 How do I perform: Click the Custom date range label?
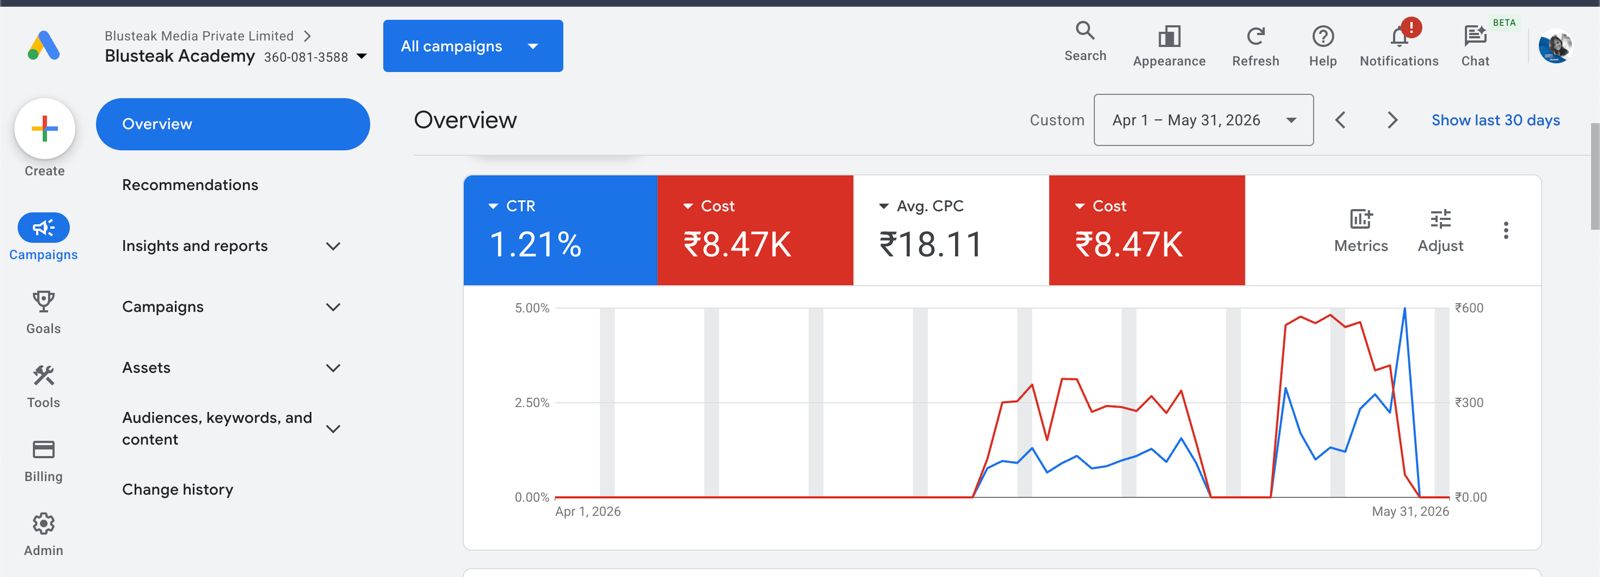(x=1057, y=120)
